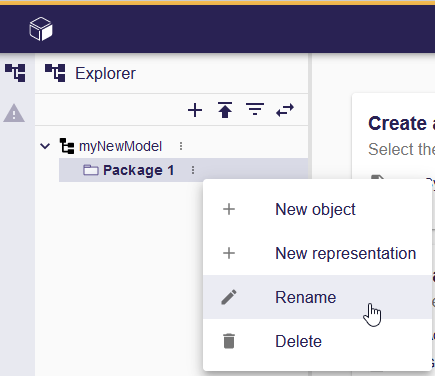Toggle explorer synchronization arrows icon
This screenshot has height=376, width=435.
pos(285,110)
